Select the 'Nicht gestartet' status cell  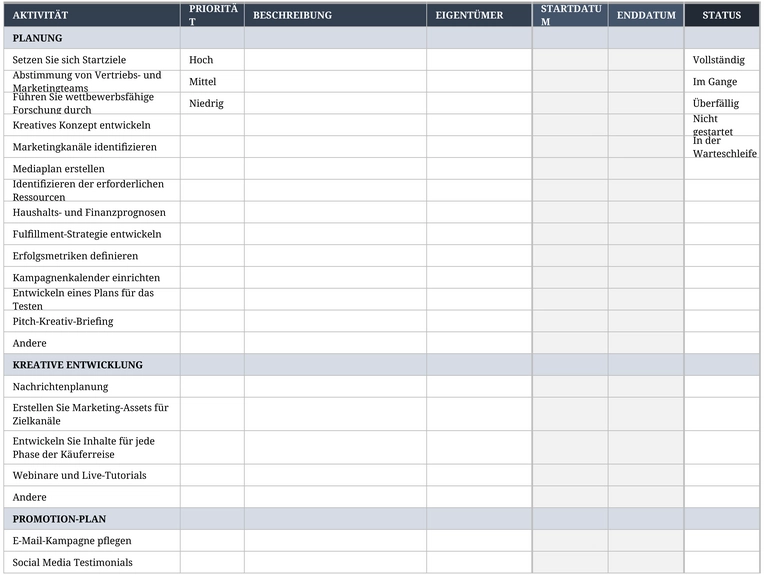[722, 125]
